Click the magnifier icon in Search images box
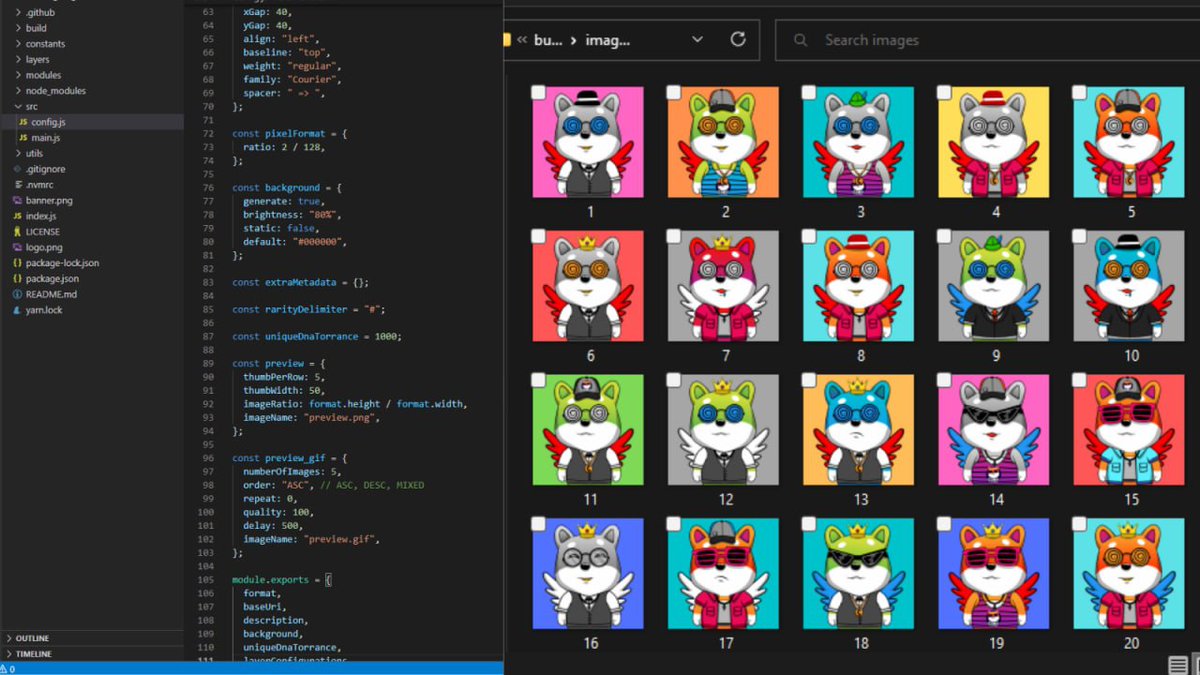1200x675 pixels. tap(801, 41)
